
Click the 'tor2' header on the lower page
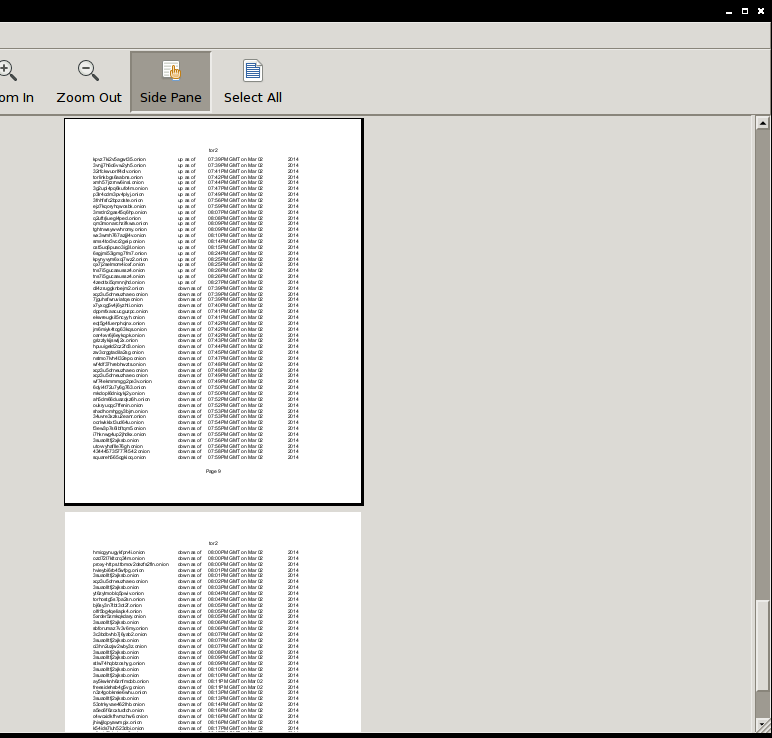[213, 543]
